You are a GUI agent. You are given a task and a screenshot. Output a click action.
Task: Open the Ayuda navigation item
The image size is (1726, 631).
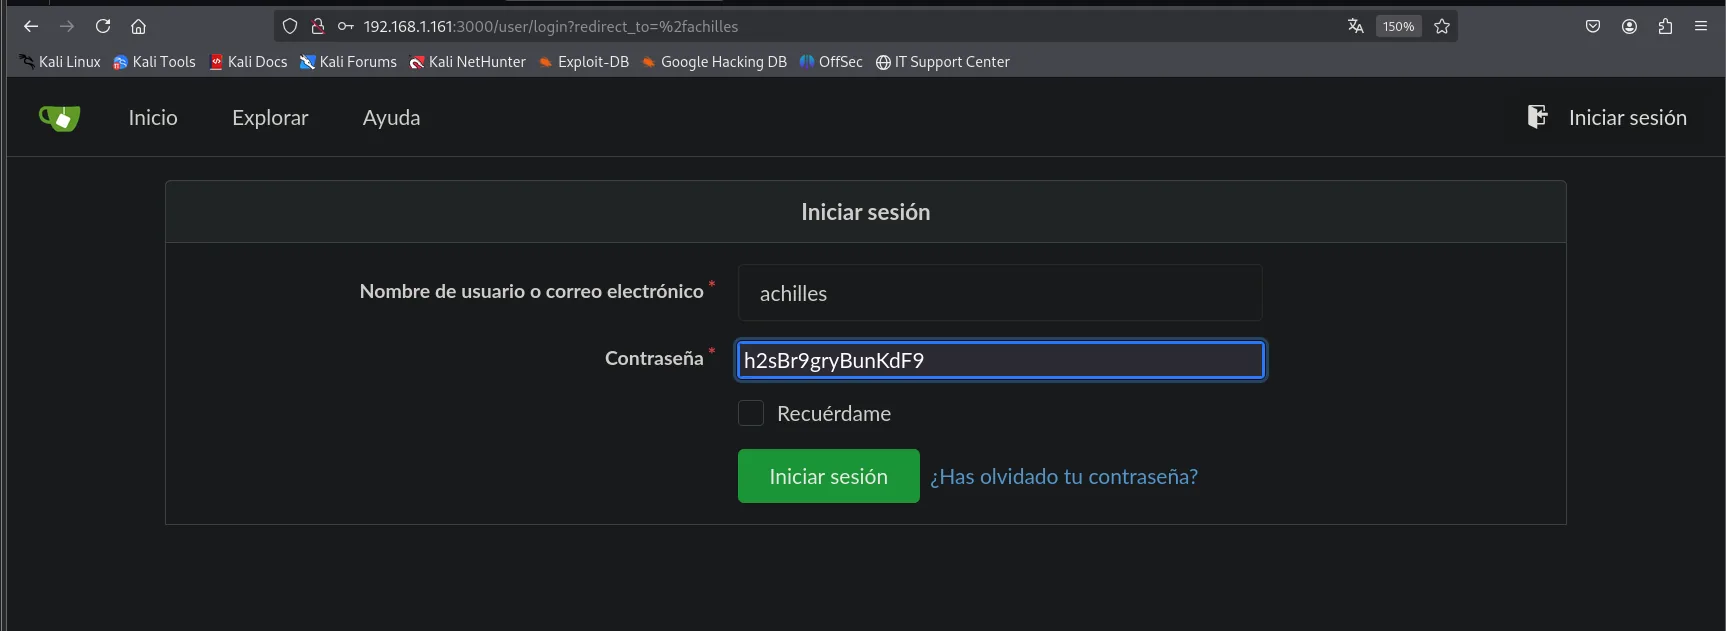pos(391,118)
